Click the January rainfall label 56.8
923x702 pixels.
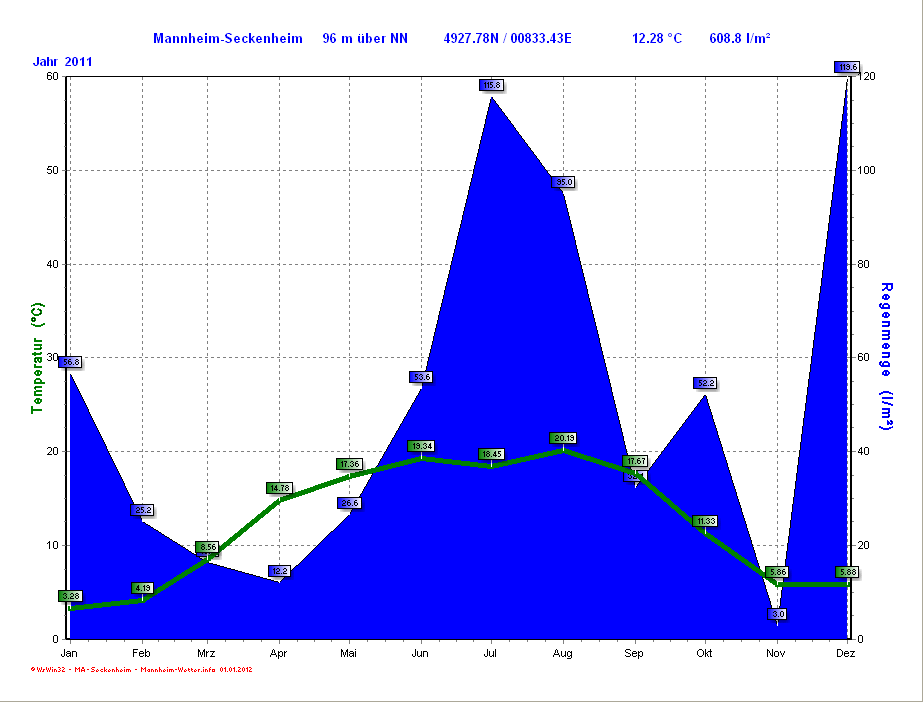click(69, 362)
